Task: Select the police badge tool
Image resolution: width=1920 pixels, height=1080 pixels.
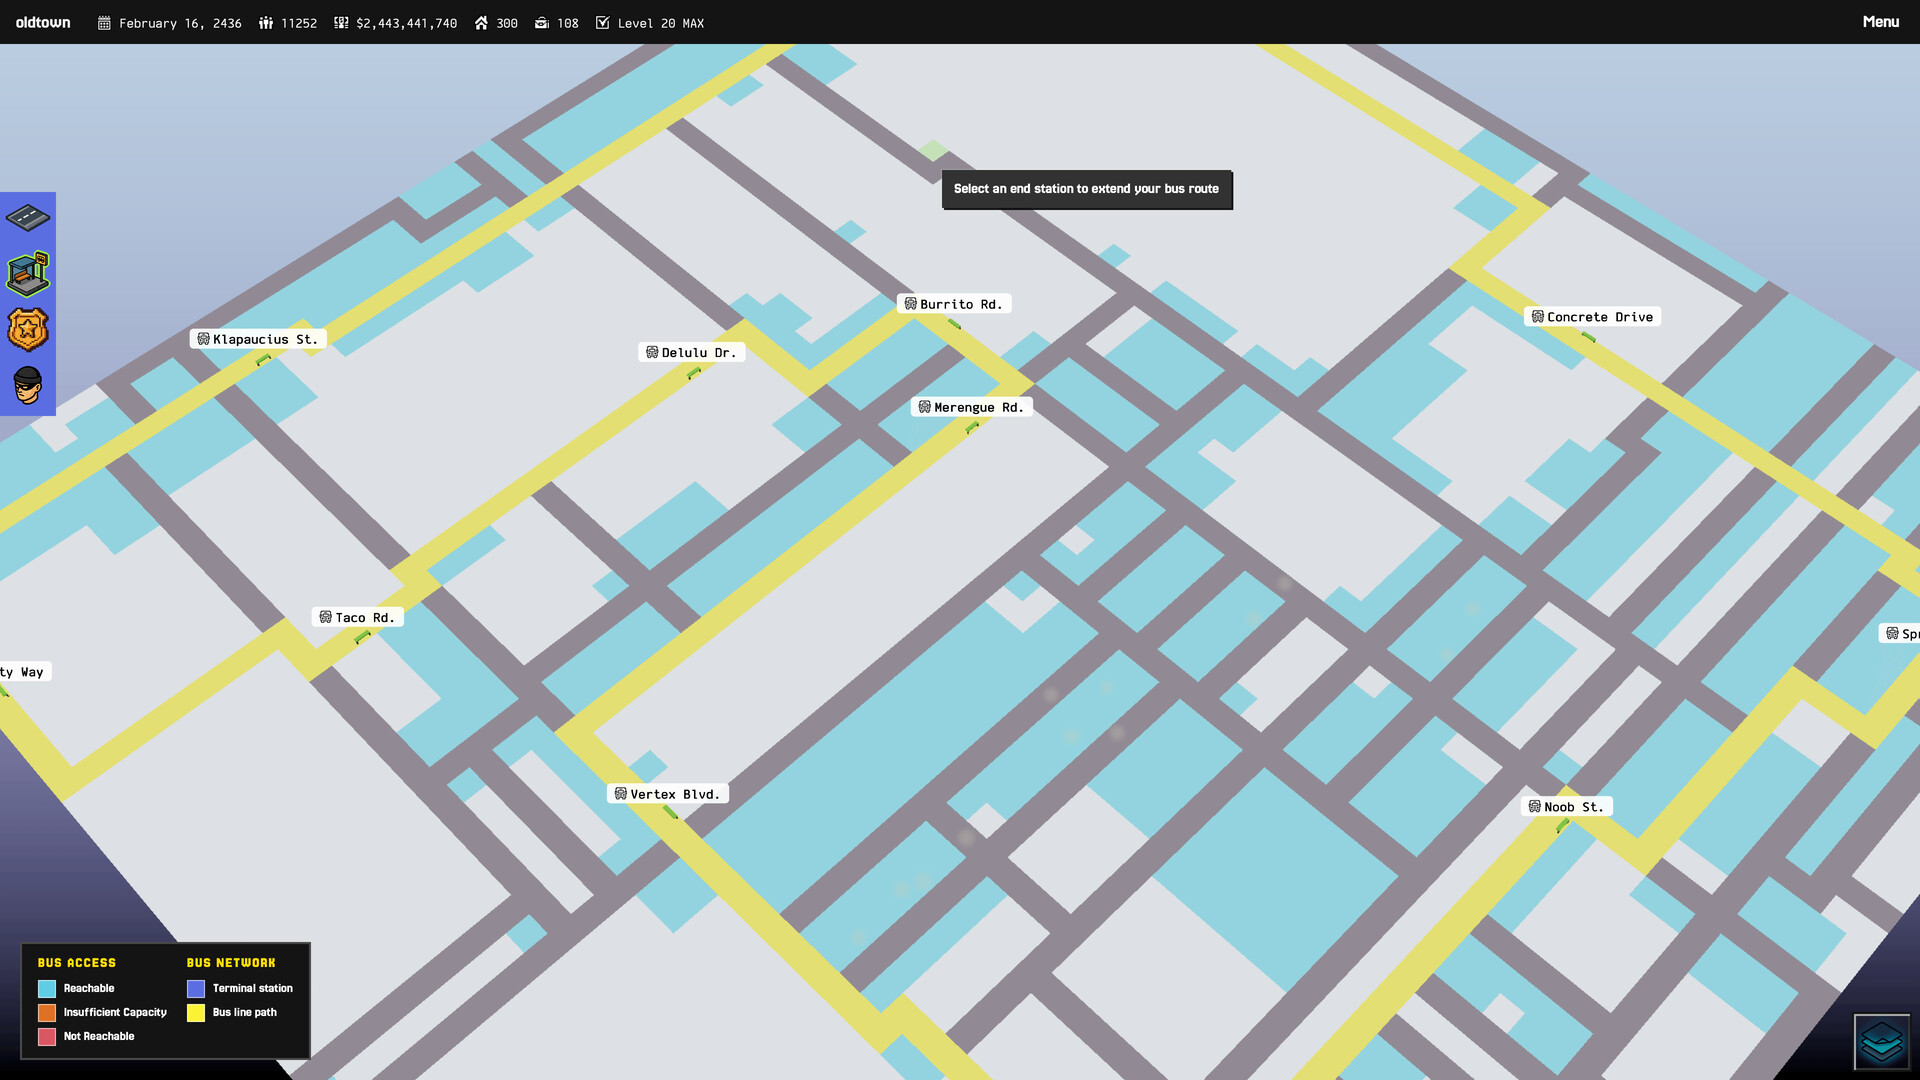Action: (27, 327)
